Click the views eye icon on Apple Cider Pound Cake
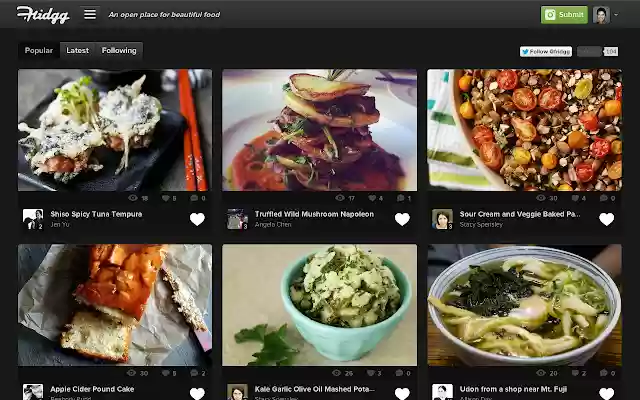This screenshot has width=640, height=400. pos(131,373)
